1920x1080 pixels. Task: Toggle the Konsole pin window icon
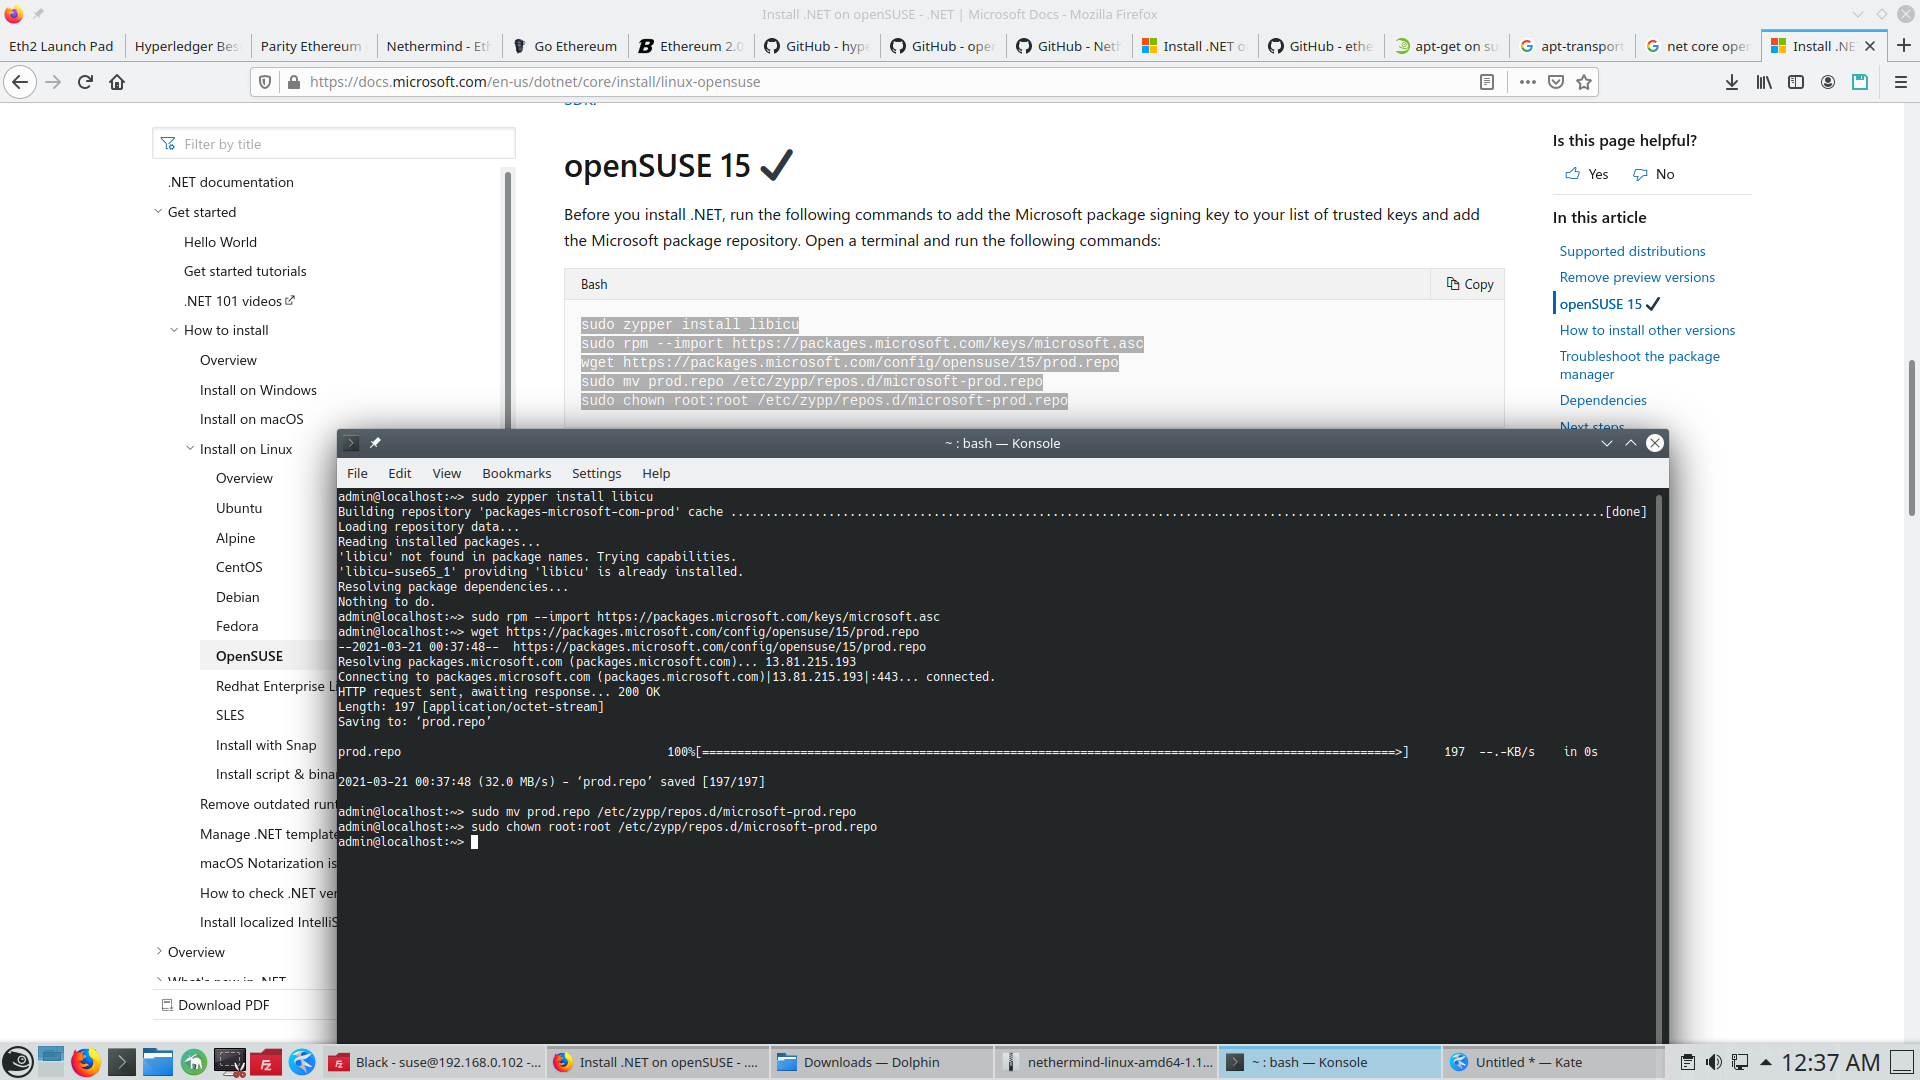point(375,443)
